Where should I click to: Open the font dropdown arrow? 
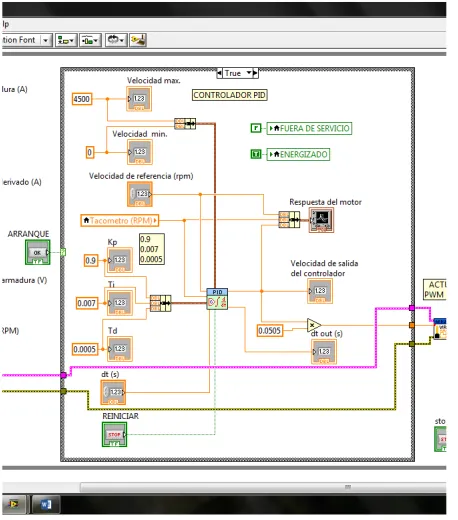pos(45,40)
